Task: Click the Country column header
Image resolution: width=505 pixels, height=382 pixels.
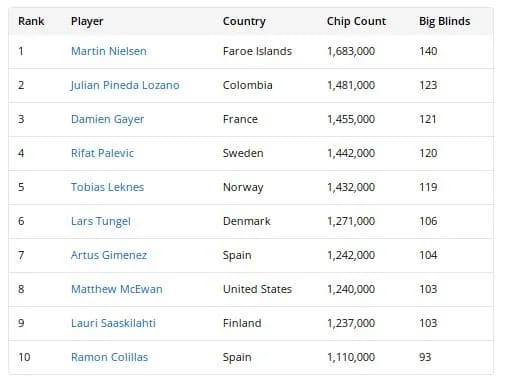Action: click(244, 21)
